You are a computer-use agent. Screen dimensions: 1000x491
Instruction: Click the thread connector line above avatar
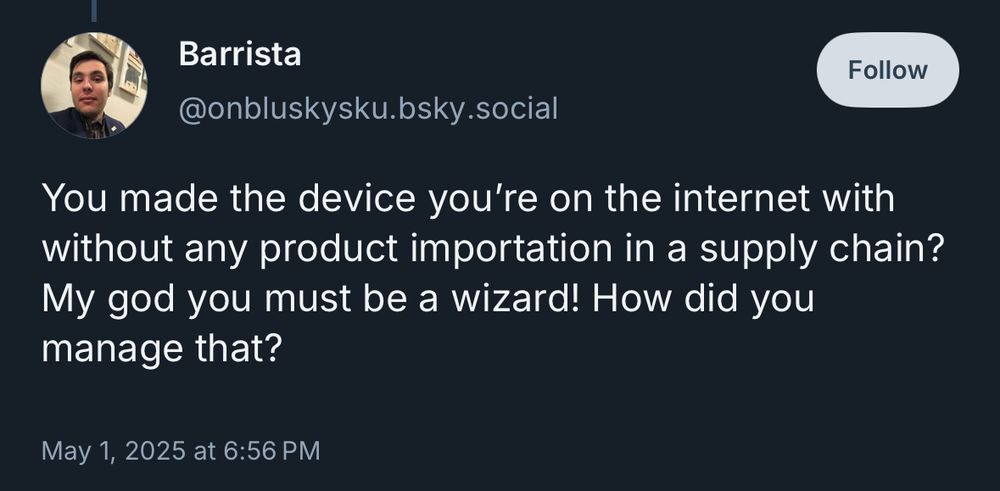94,10
